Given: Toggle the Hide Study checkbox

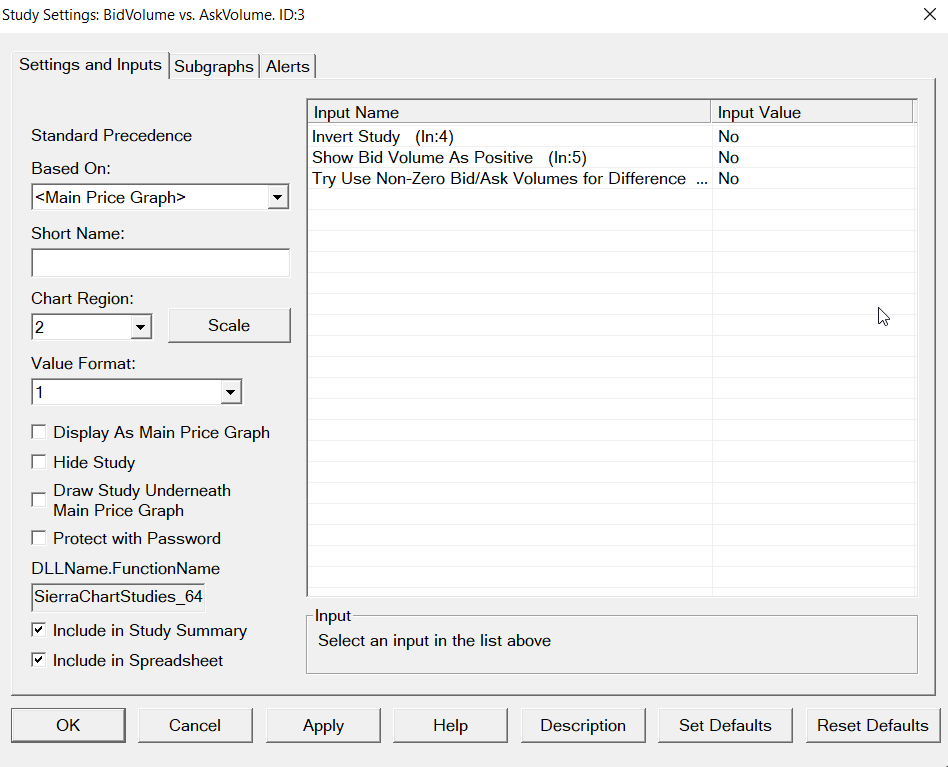Looking at the screenshot, I should pos(39,462).
